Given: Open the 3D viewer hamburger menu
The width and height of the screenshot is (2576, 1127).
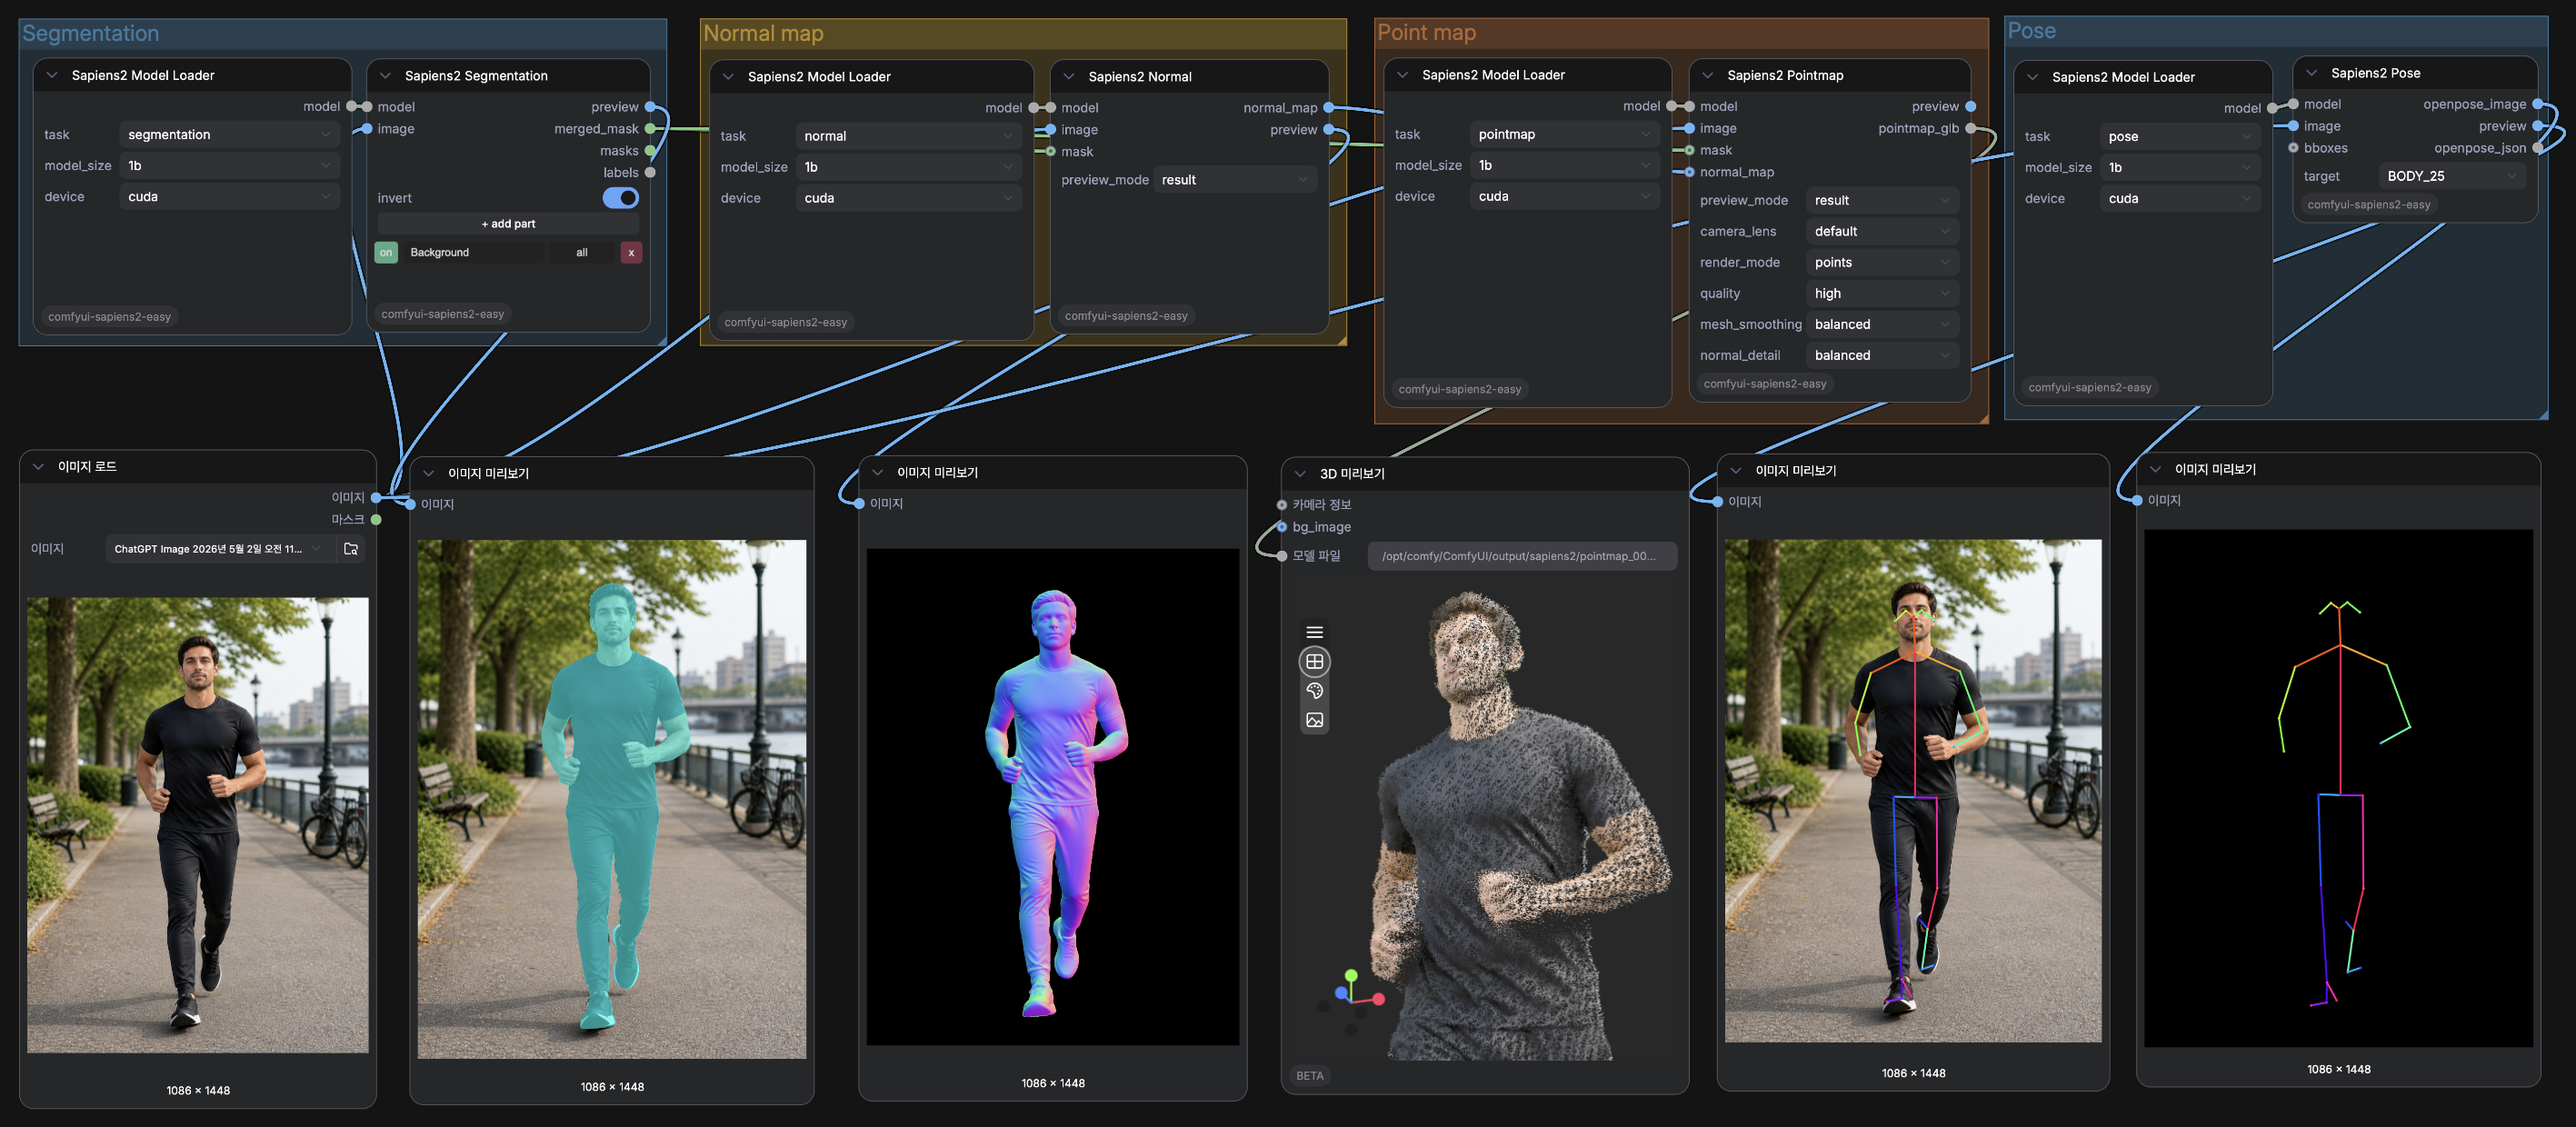Looking at the screenshot, I should click(x=1314, y=632).
